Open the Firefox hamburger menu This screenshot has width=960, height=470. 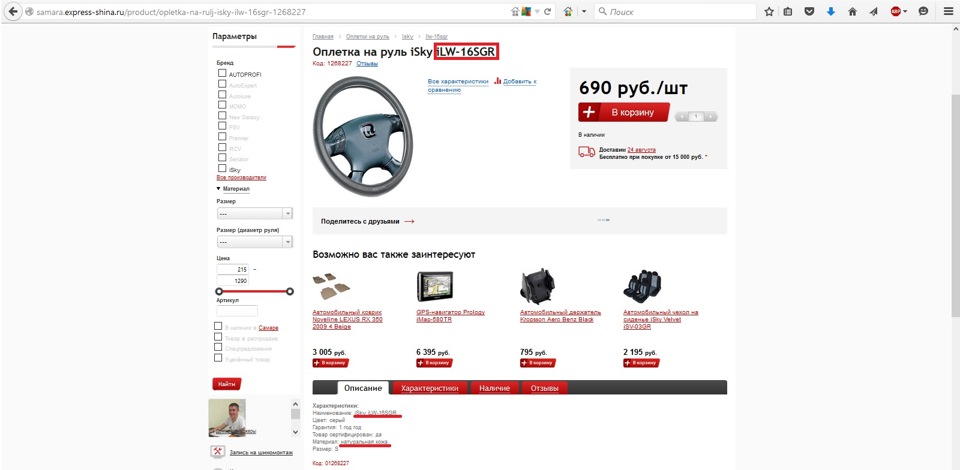946,12
